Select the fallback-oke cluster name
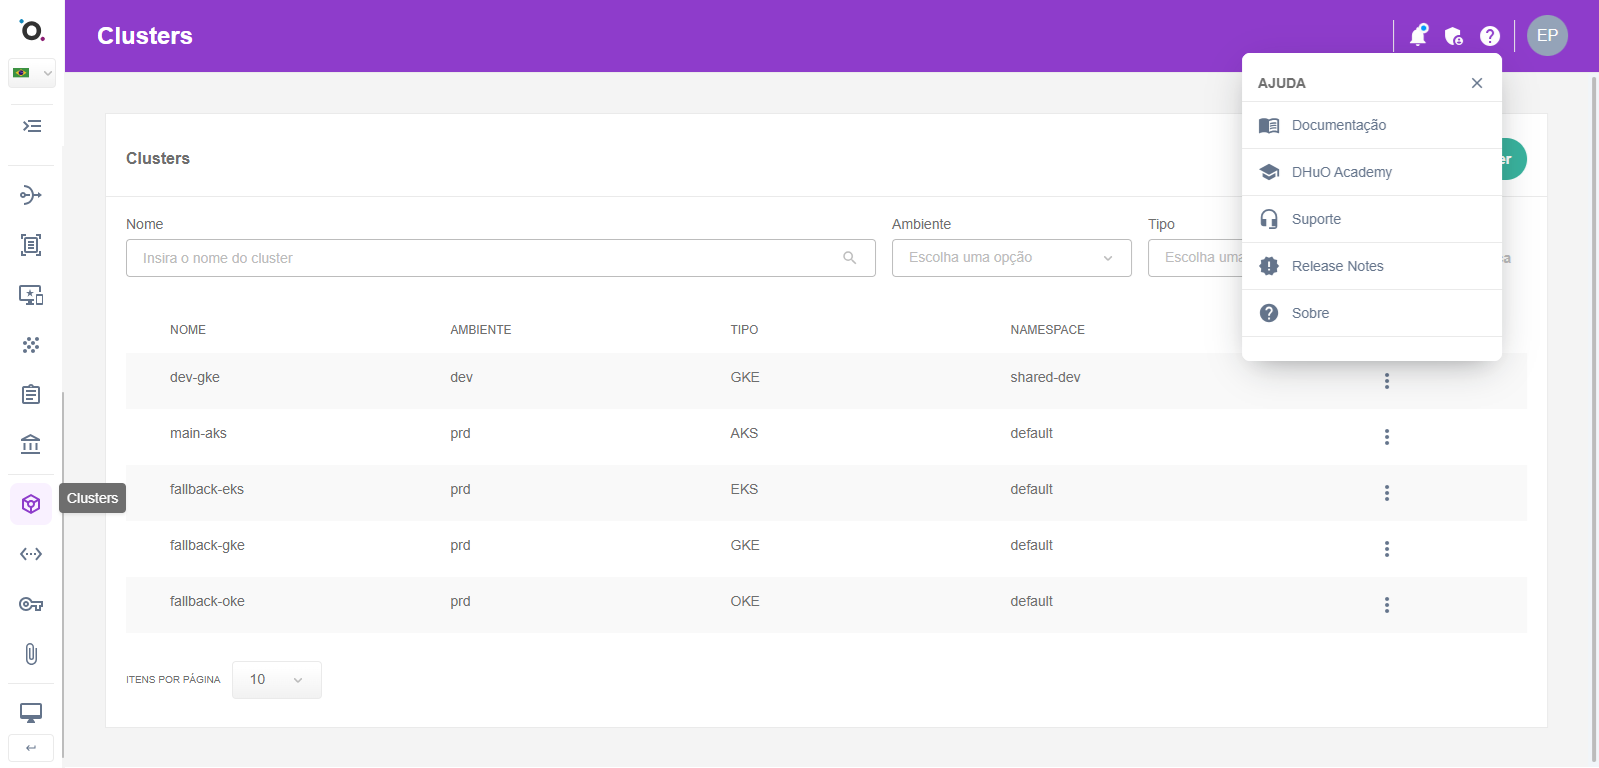Screen dimensions: 1599x768 [x=207, y=601]
